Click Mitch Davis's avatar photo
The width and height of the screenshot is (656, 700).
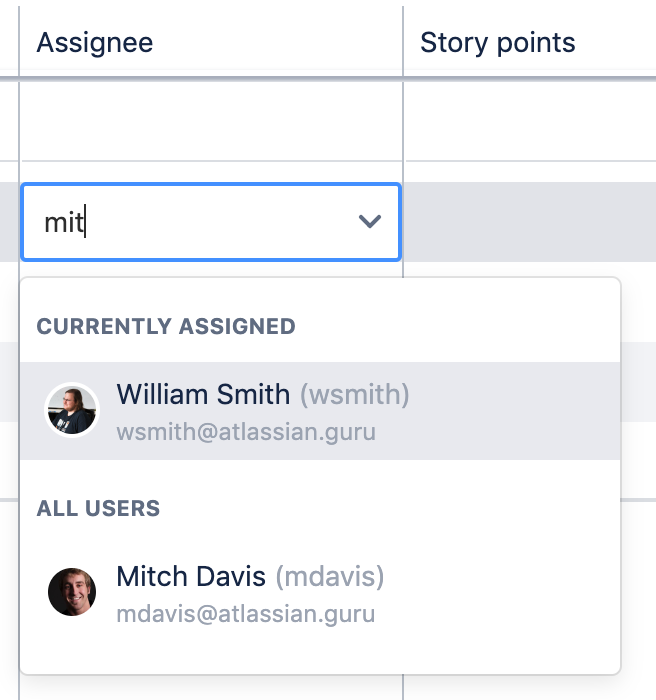[72, 592]
